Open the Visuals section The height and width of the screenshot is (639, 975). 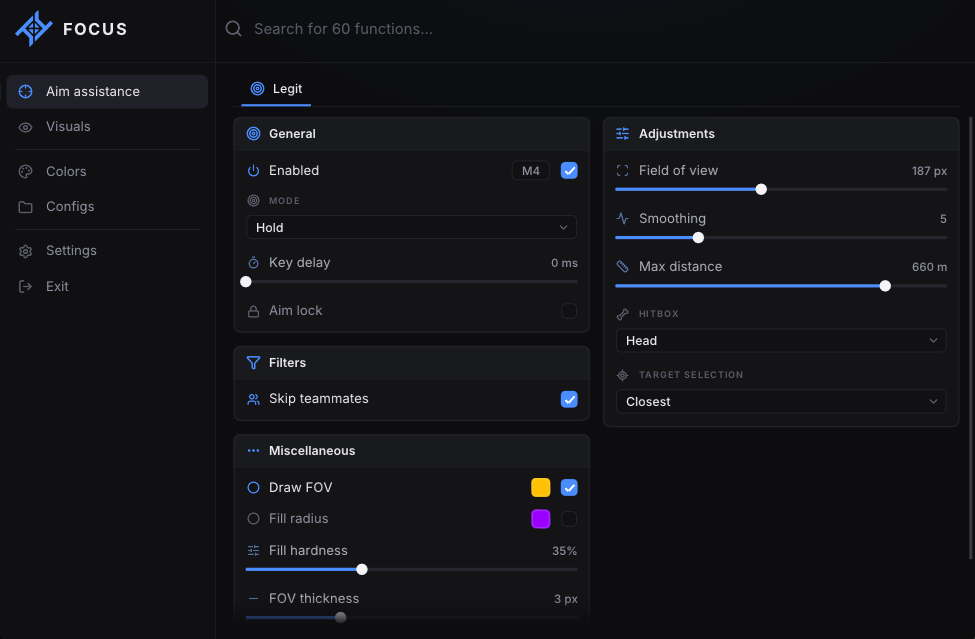tap(107, 127)
